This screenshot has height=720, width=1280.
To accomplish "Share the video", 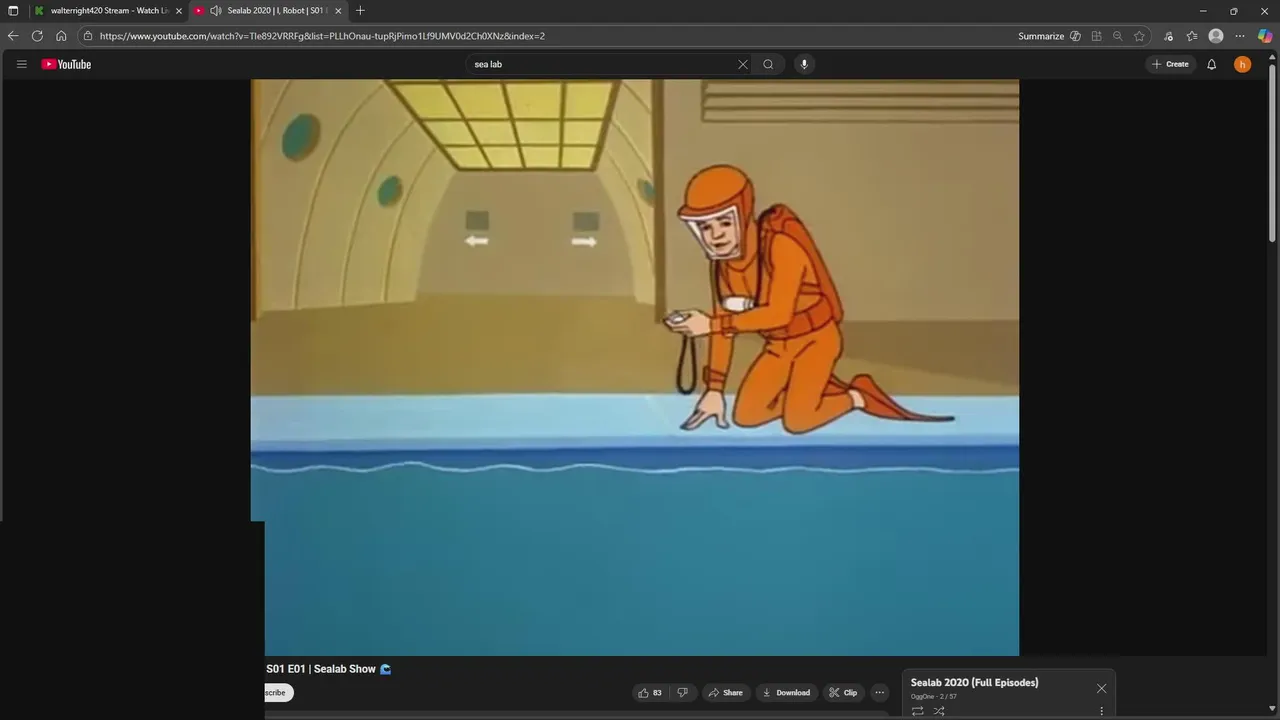I will (726, 693).
